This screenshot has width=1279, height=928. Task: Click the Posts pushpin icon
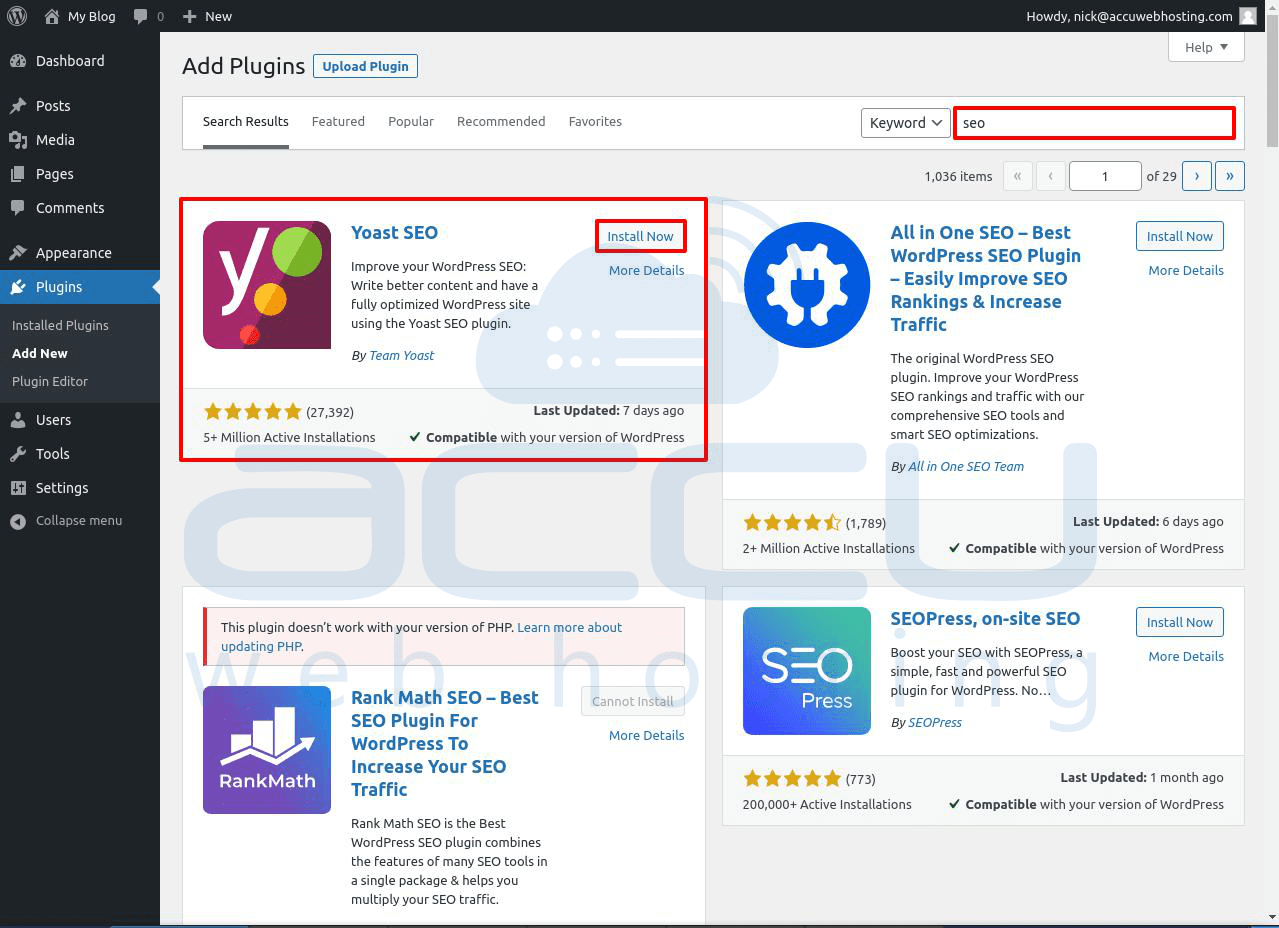pyautogui.click(x=18, y=106)
